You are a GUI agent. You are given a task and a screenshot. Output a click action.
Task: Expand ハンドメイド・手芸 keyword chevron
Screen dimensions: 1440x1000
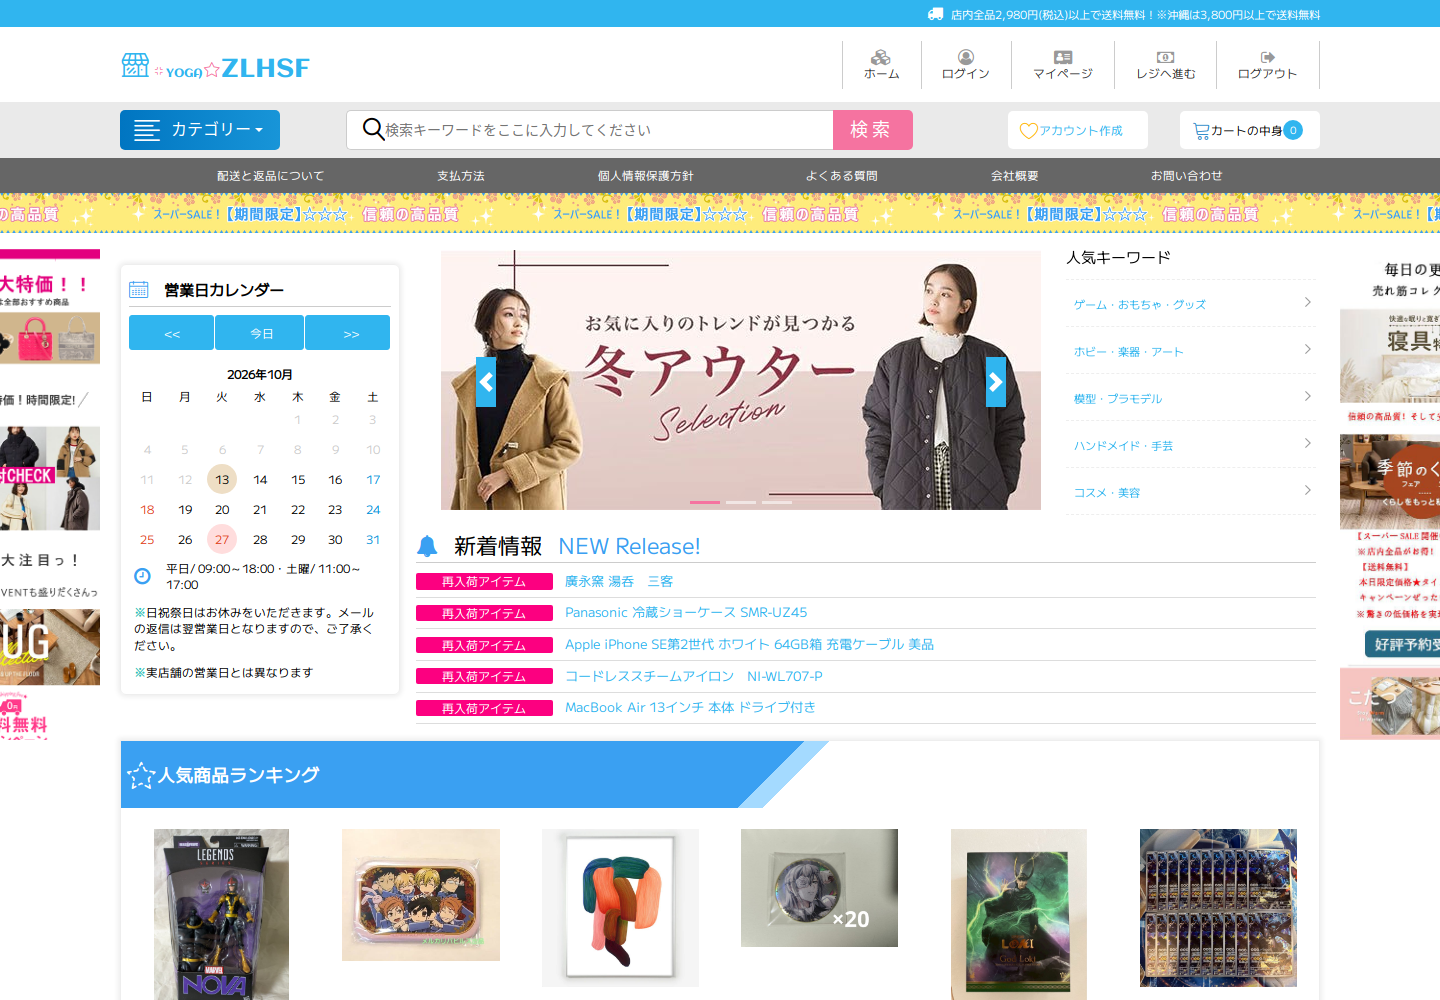point(1307,443)
